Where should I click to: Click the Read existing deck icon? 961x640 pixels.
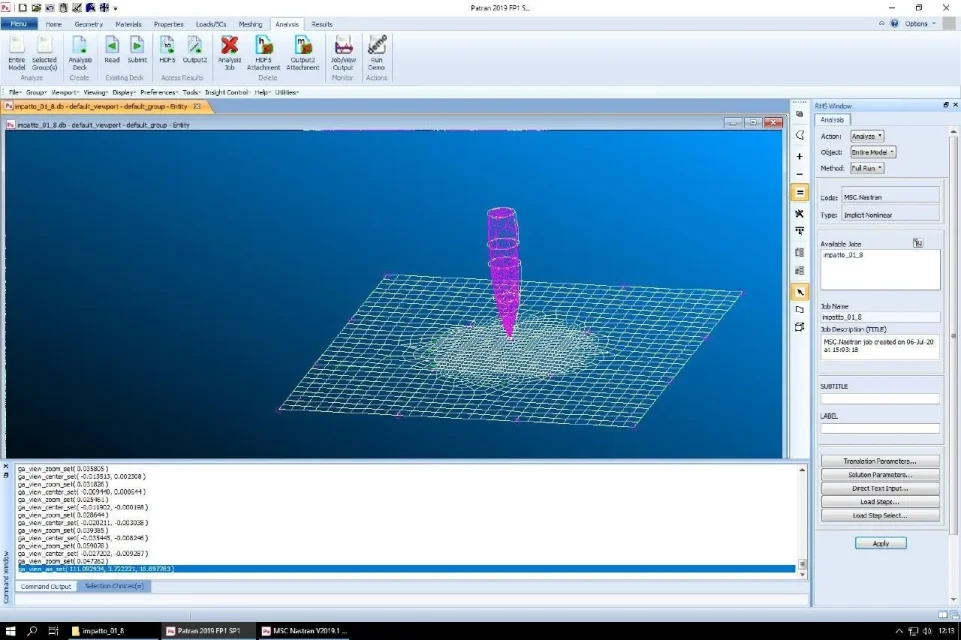112,47
